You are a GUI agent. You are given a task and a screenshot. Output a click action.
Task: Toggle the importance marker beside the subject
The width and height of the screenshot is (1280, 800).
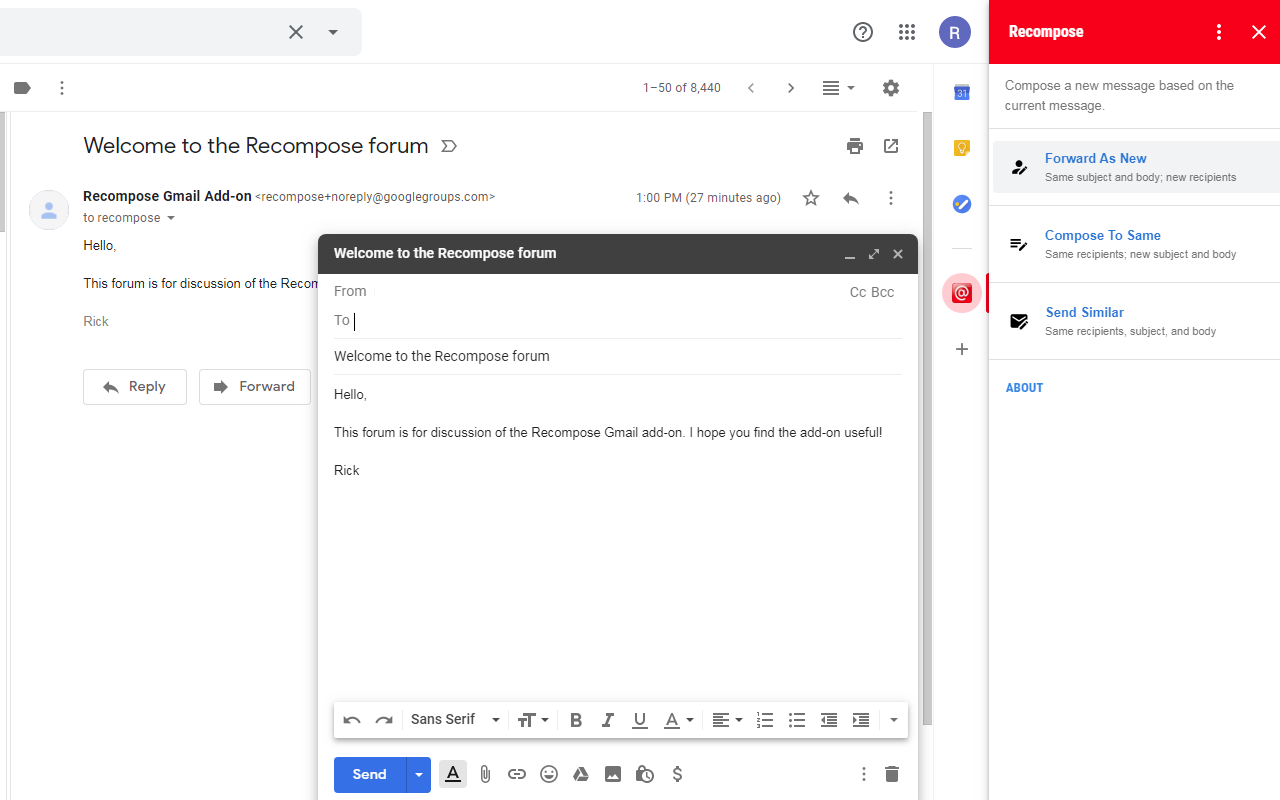click(449, 146)
